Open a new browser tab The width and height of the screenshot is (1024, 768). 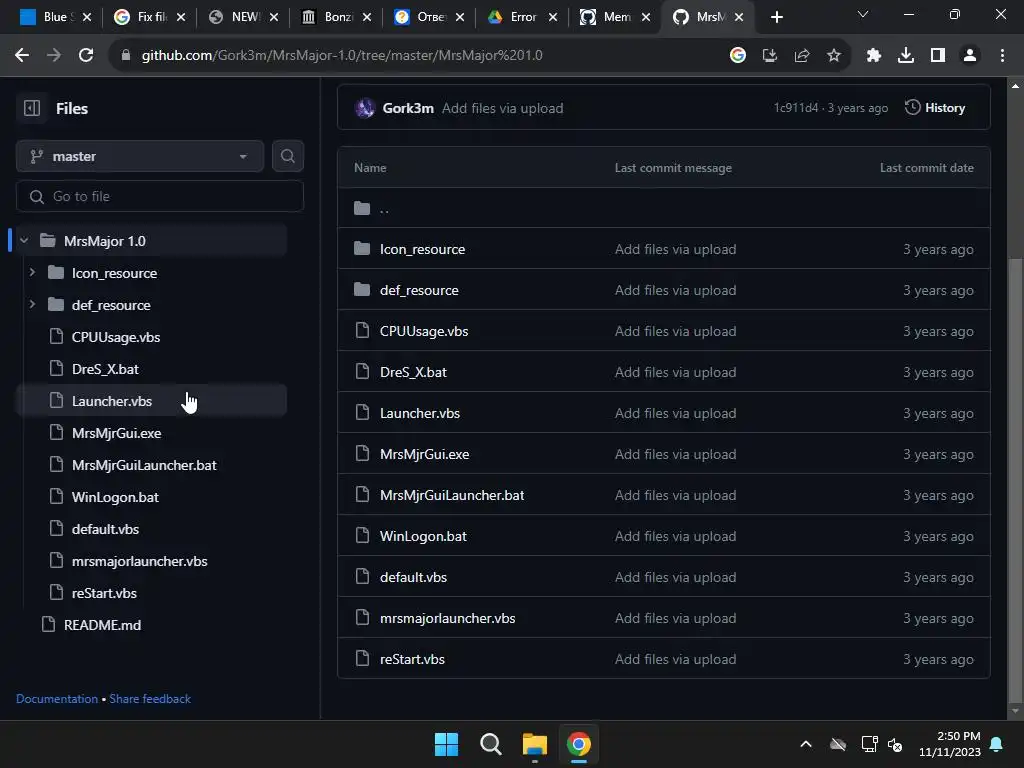point(776,17)
